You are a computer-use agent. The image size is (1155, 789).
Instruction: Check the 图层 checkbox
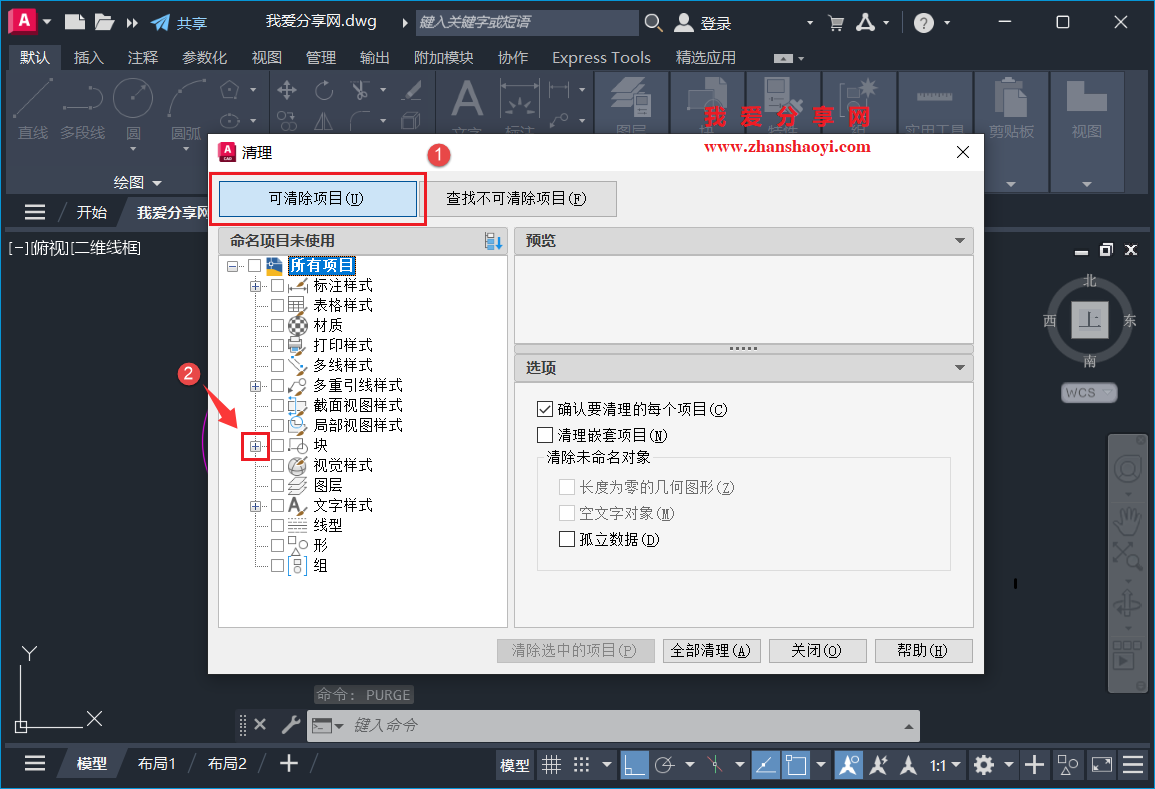click(x=277, y=485)
